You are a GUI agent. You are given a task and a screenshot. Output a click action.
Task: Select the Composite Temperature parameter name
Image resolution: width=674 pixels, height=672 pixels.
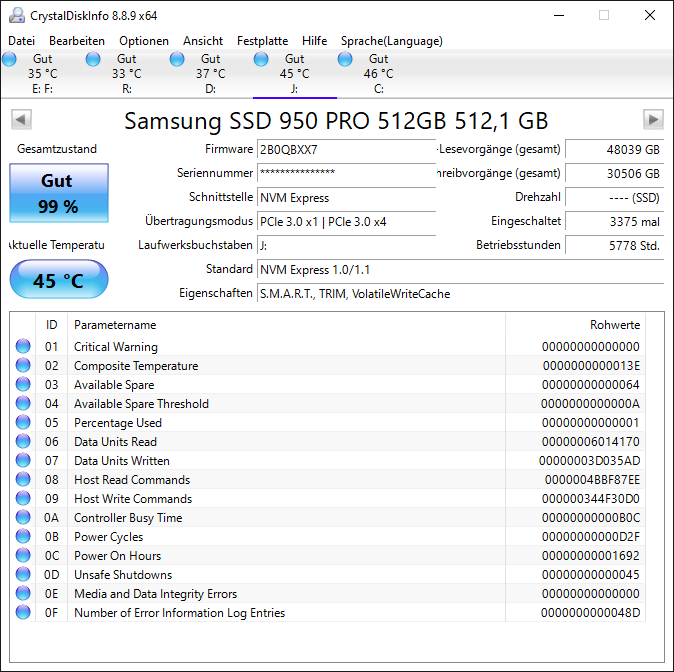point(136,365)
